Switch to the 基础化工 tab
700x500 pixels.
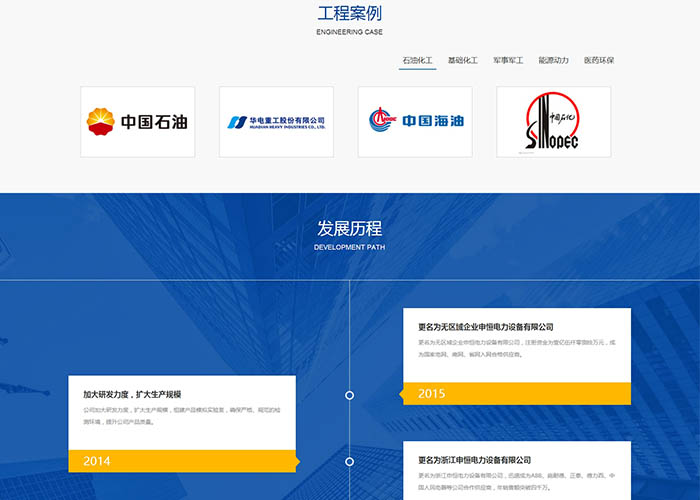(x=463, y=60)
